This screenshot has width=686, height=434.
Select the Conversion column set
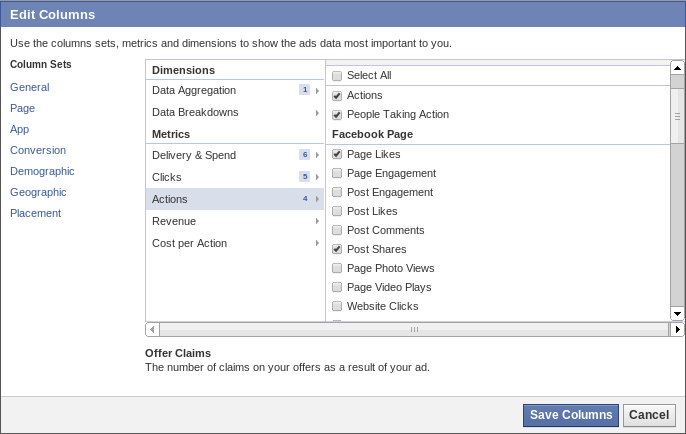(x=38, y=150)
